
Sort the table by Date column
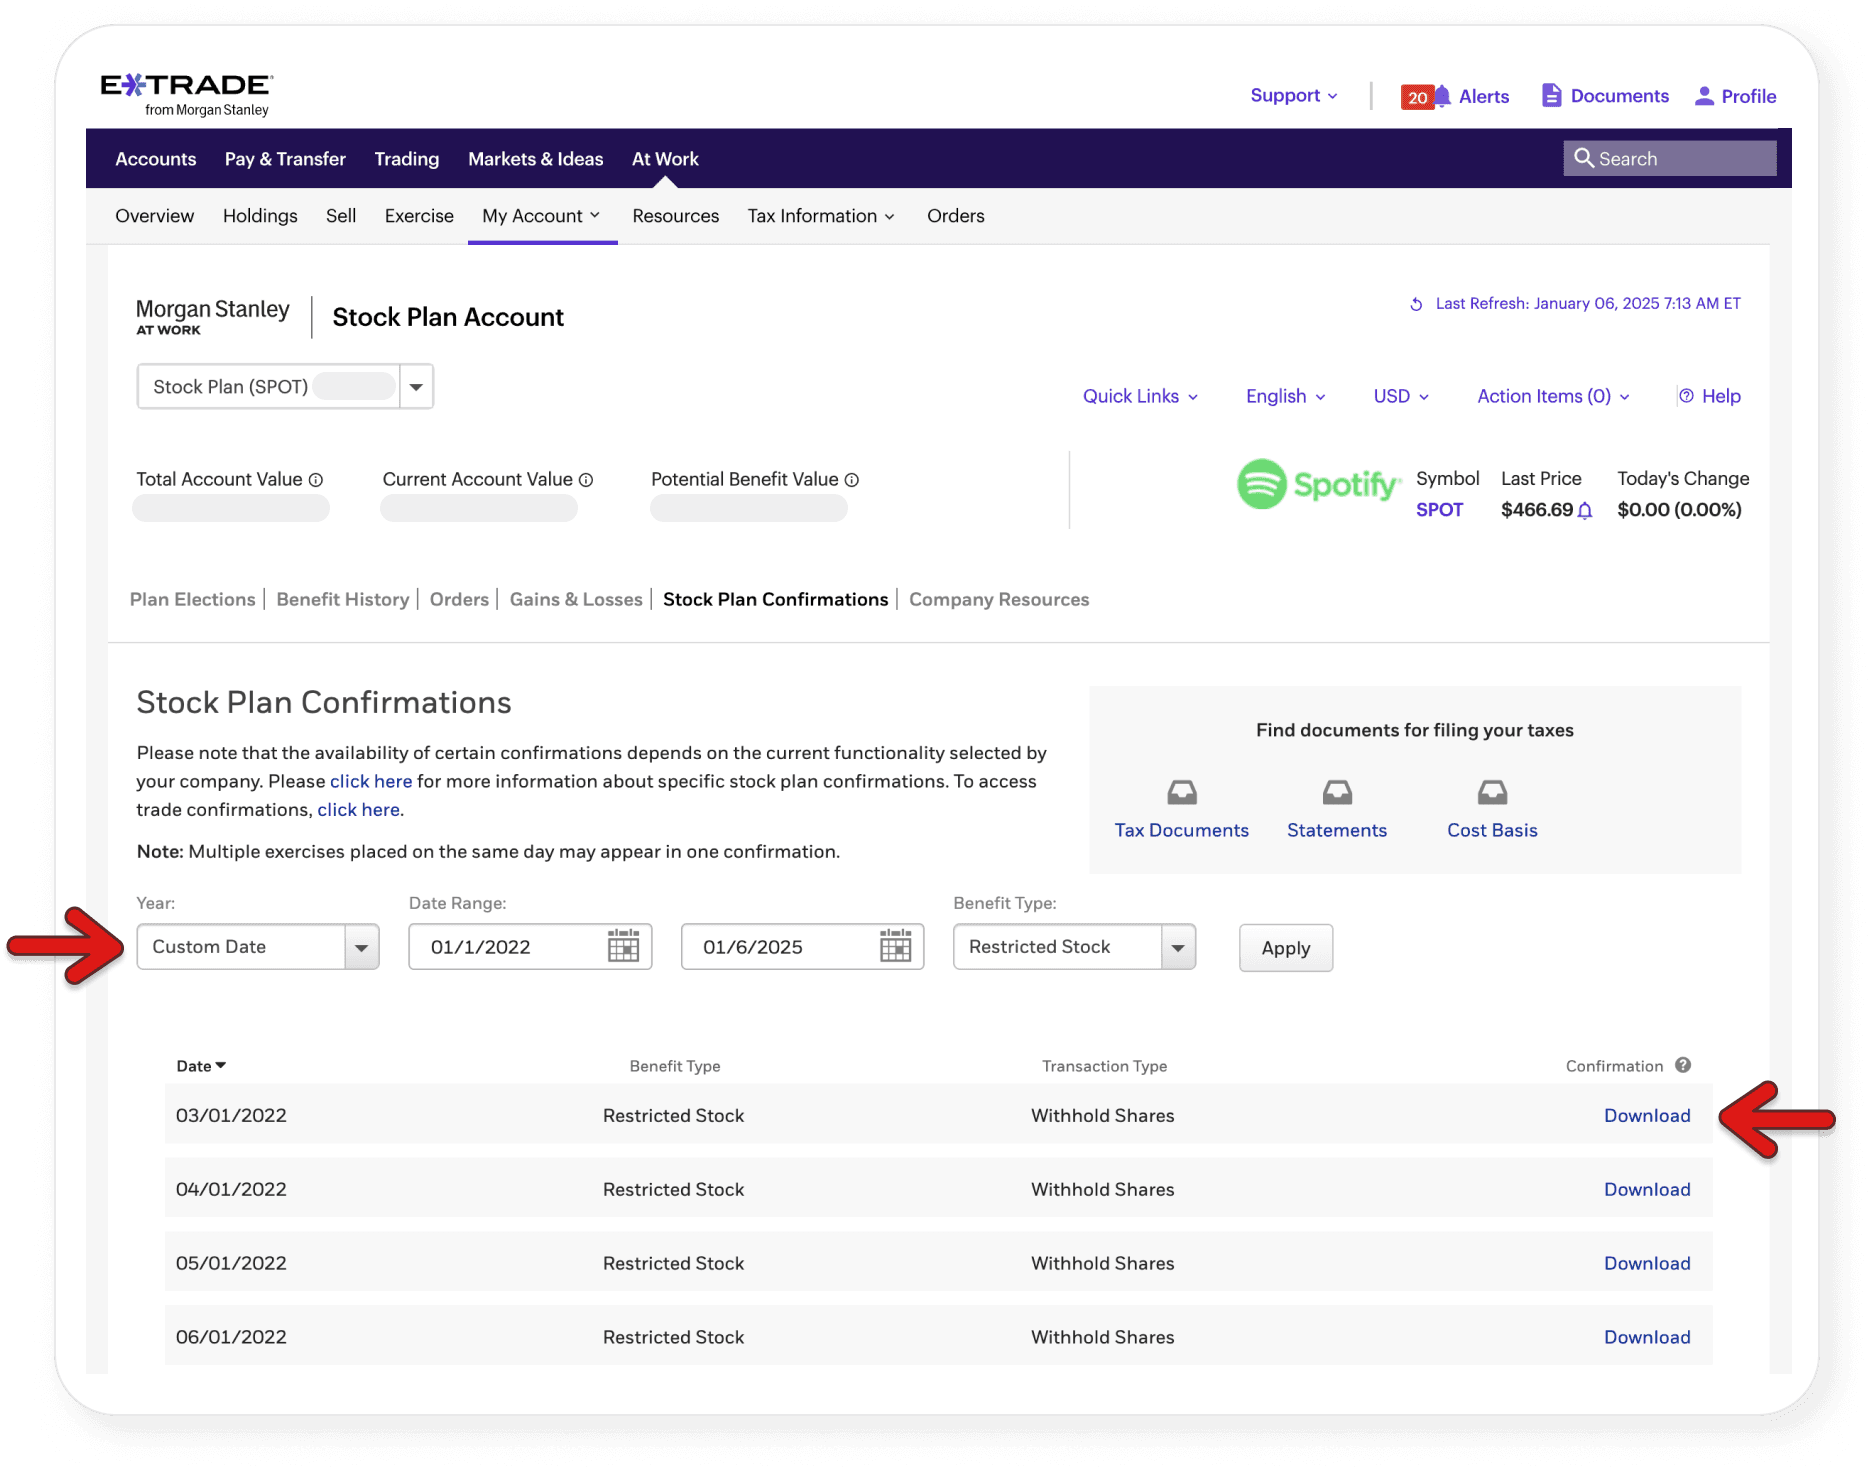click(201, 1066)
